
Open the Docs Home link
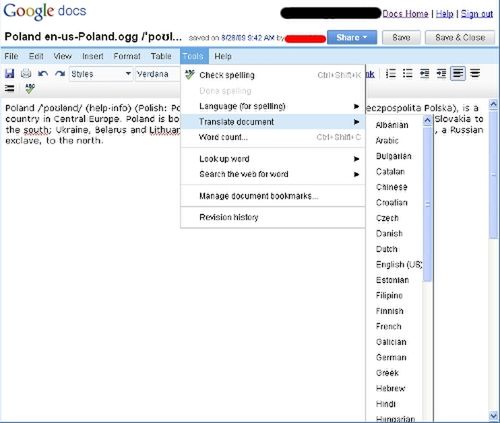pyautogui.click(x=405, y=14)
